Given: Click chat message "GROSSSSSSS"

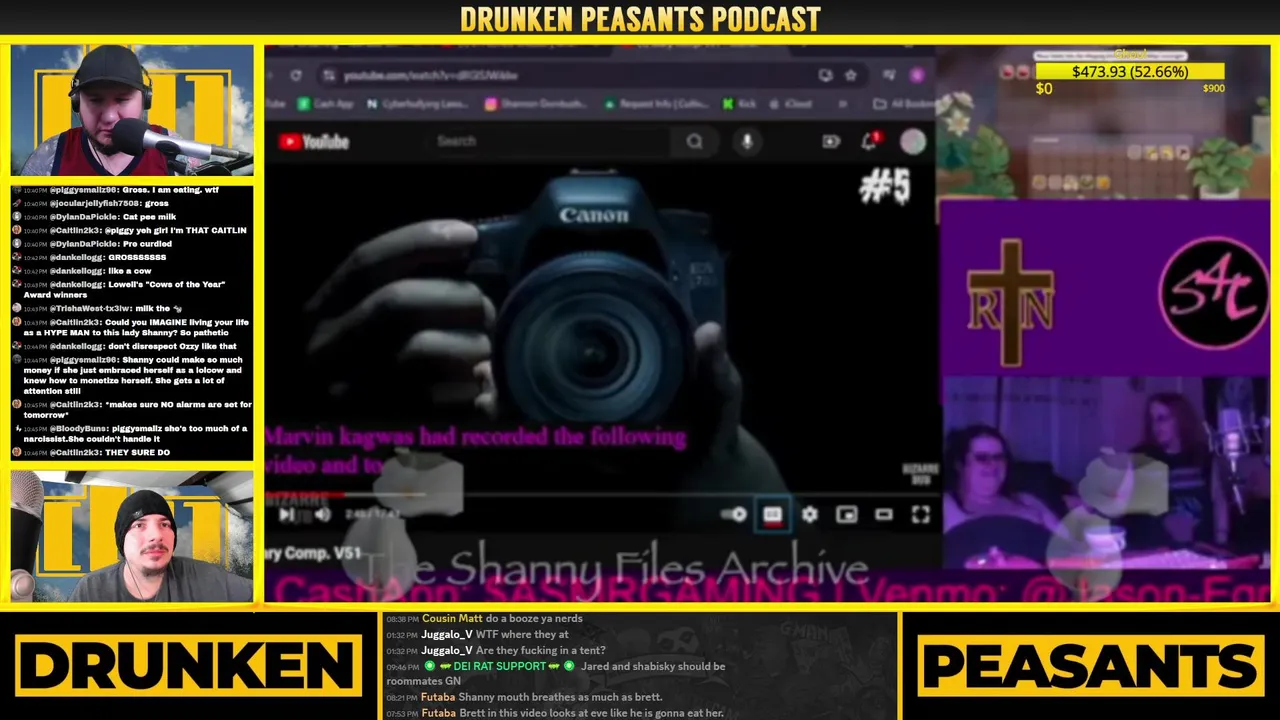Looking at the screenshot, I should tap(137, 258).
